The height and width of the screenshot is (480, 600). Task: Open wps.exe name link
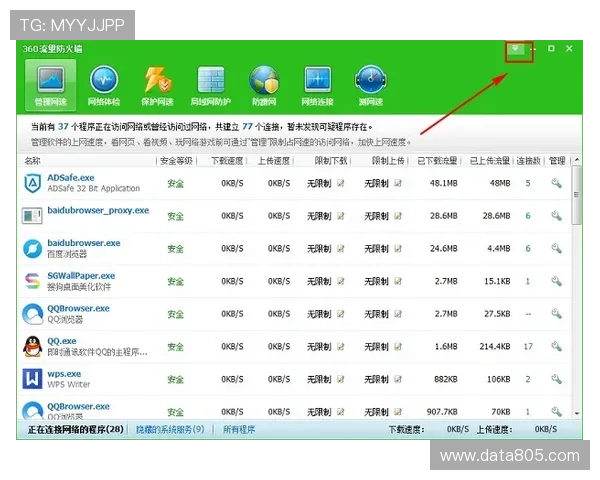pyautogui.click(x=64, y=374)
